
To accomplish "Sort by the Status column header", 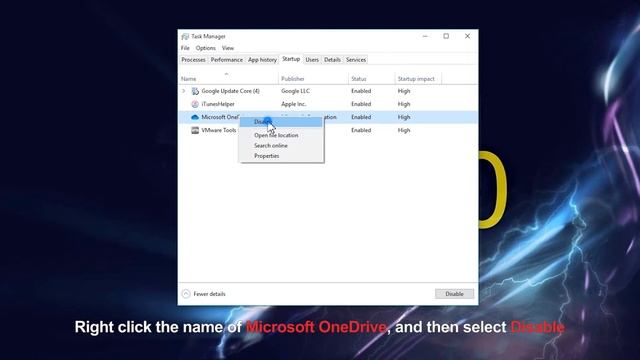I will point(371,79).
